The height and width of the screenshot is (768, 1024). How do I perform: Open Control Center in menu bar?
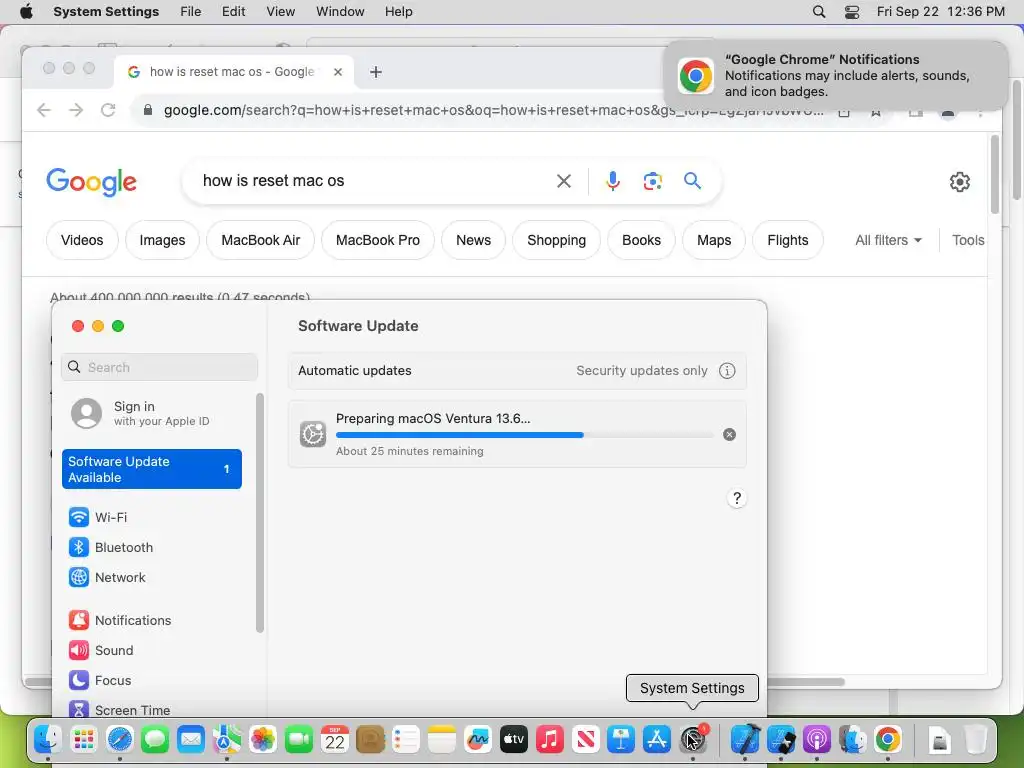point(852,12)
